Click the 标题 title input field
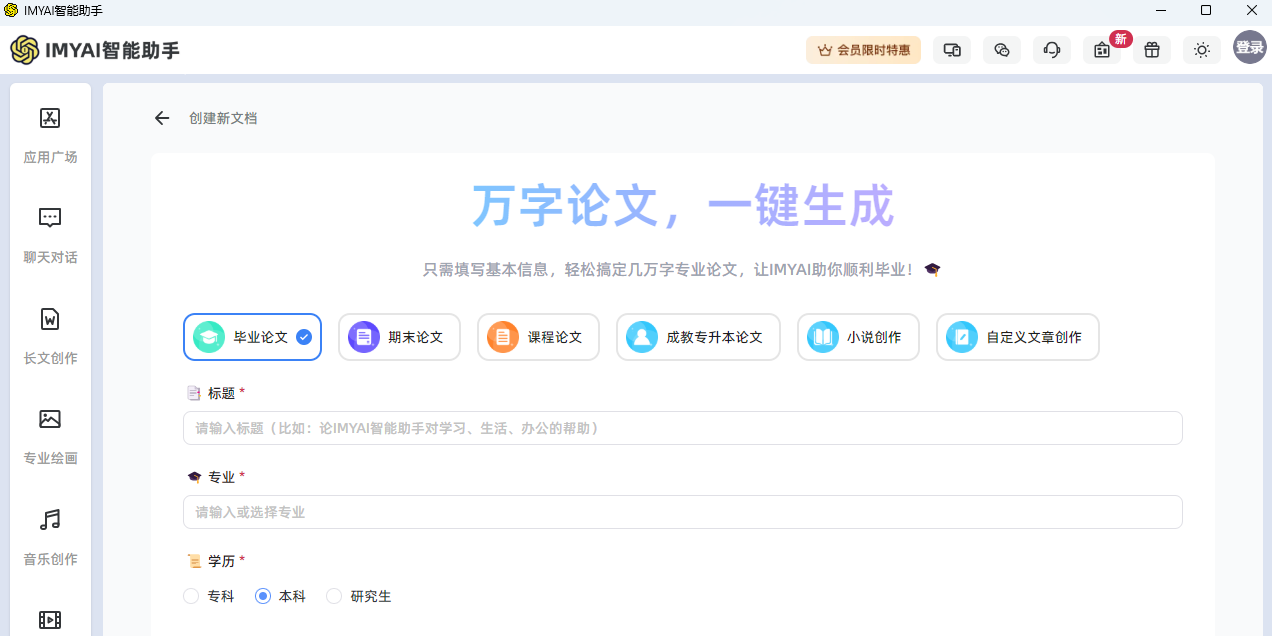Screen dimensions: 1272x636 (x=682, y=428)
